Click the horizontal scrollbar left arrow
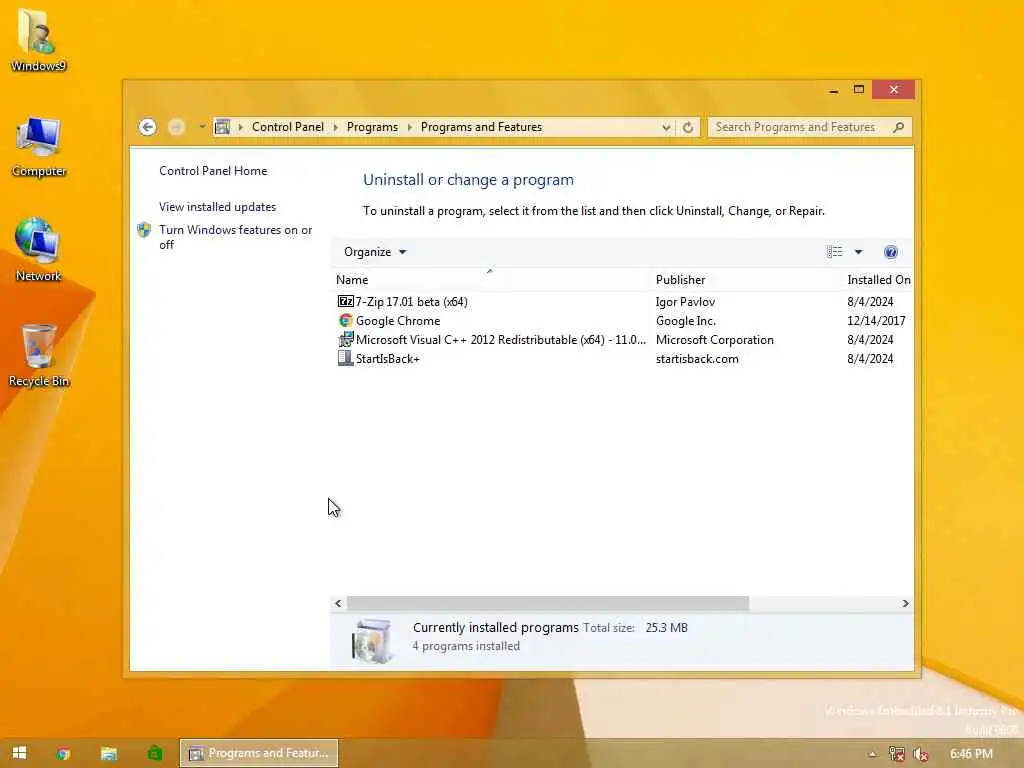This screenshot has width=1024, height=768. [338, 603]
